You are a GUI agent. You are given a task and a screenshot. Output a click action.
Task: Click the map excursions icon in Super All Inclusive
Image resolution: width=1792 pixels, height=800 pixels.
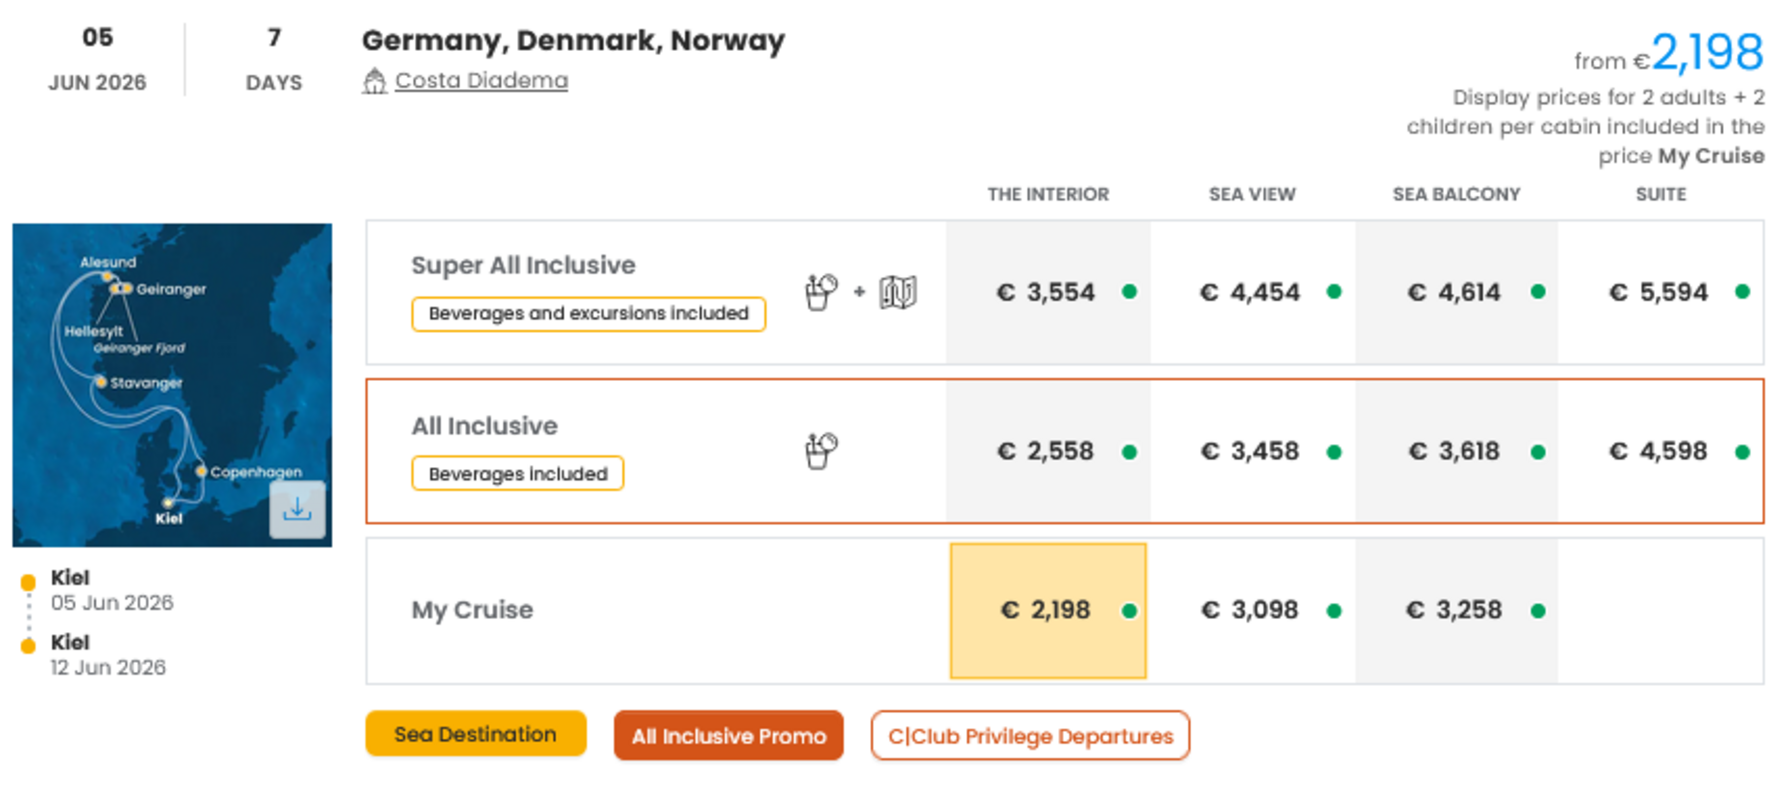897,292
